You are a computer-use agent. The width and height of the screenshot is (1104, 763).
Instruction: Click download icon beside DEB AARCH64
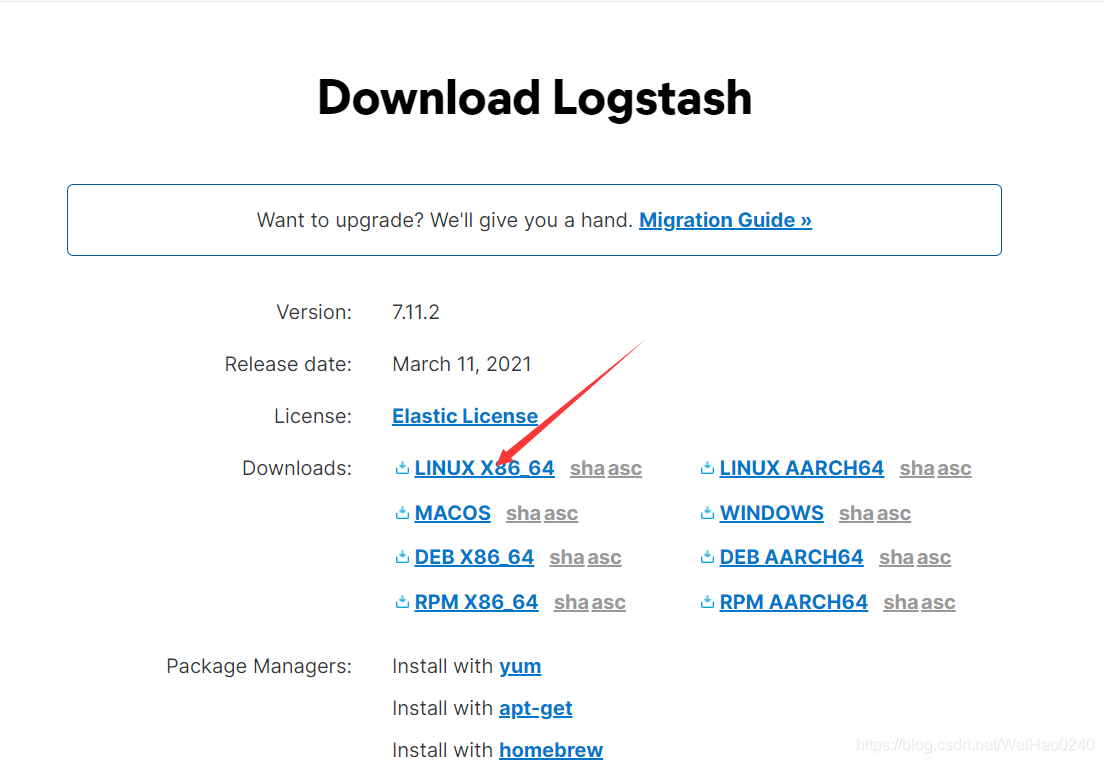(x=707, y=557)
